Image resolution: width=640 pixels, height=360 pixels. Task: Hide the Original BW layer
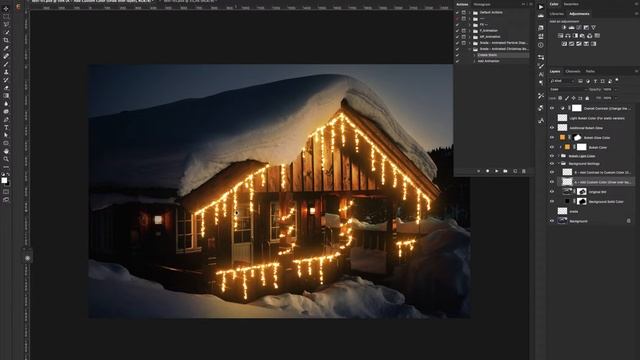tap(552, 191)
